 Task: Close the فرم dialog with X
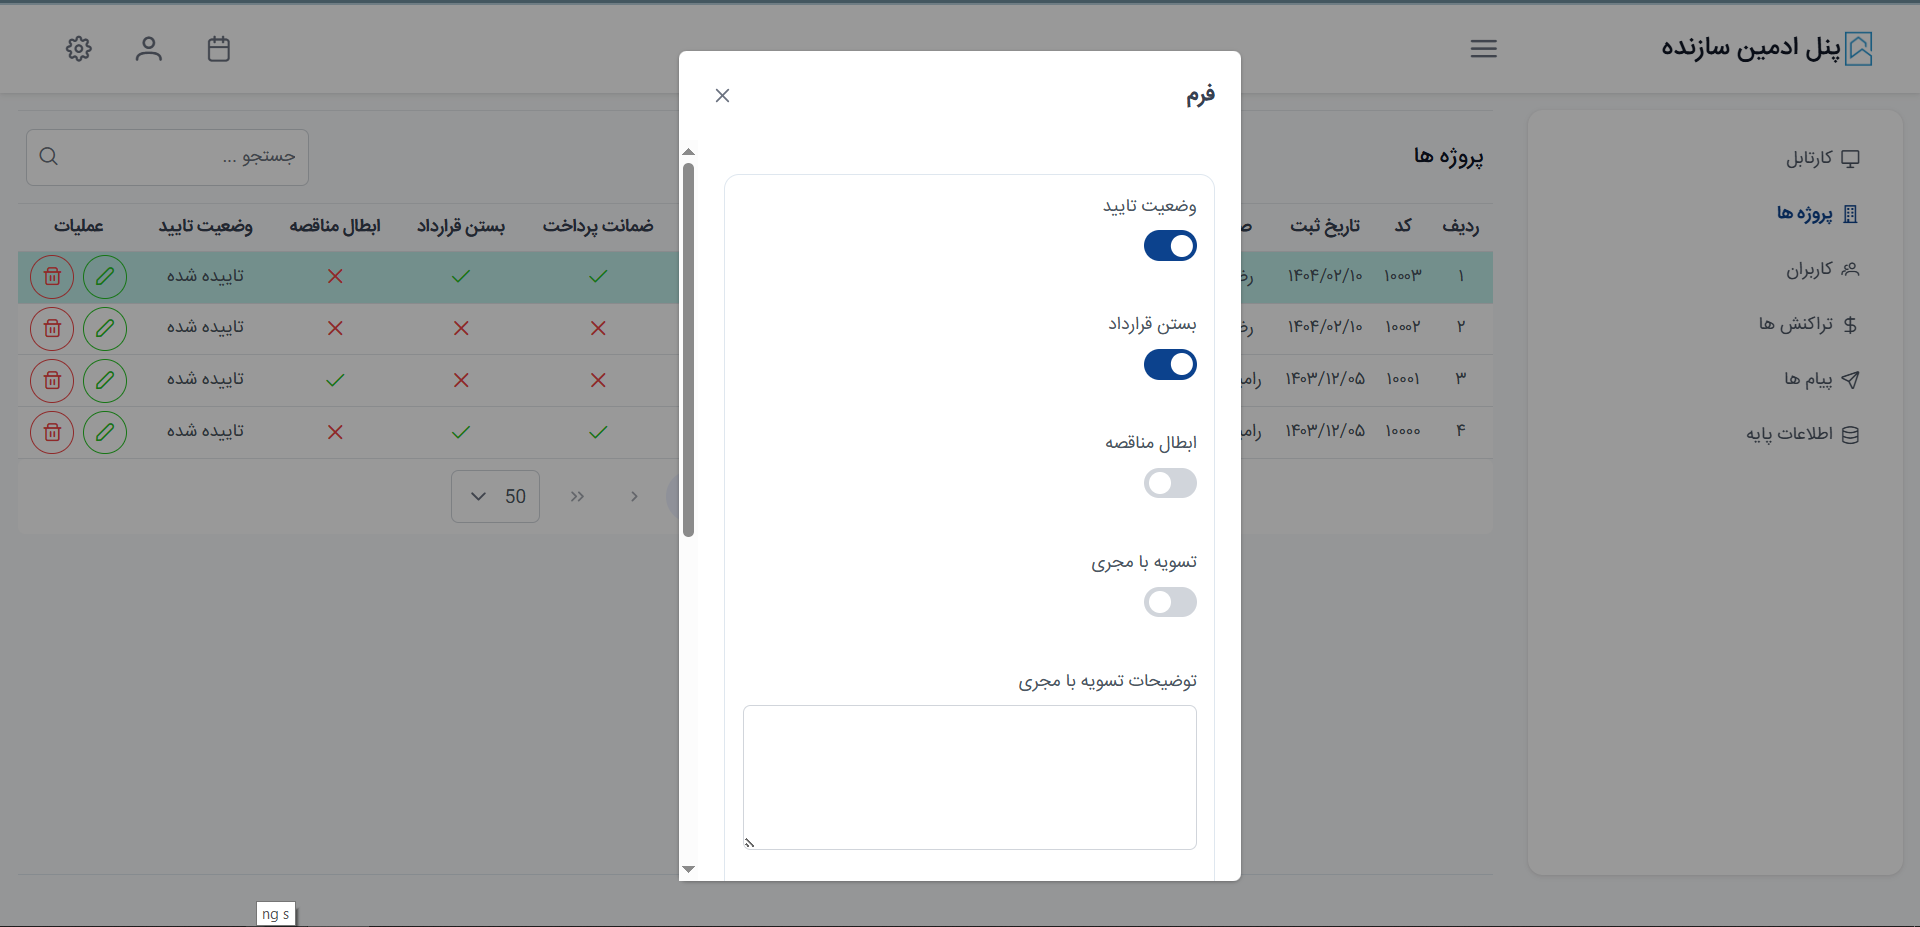723,96
